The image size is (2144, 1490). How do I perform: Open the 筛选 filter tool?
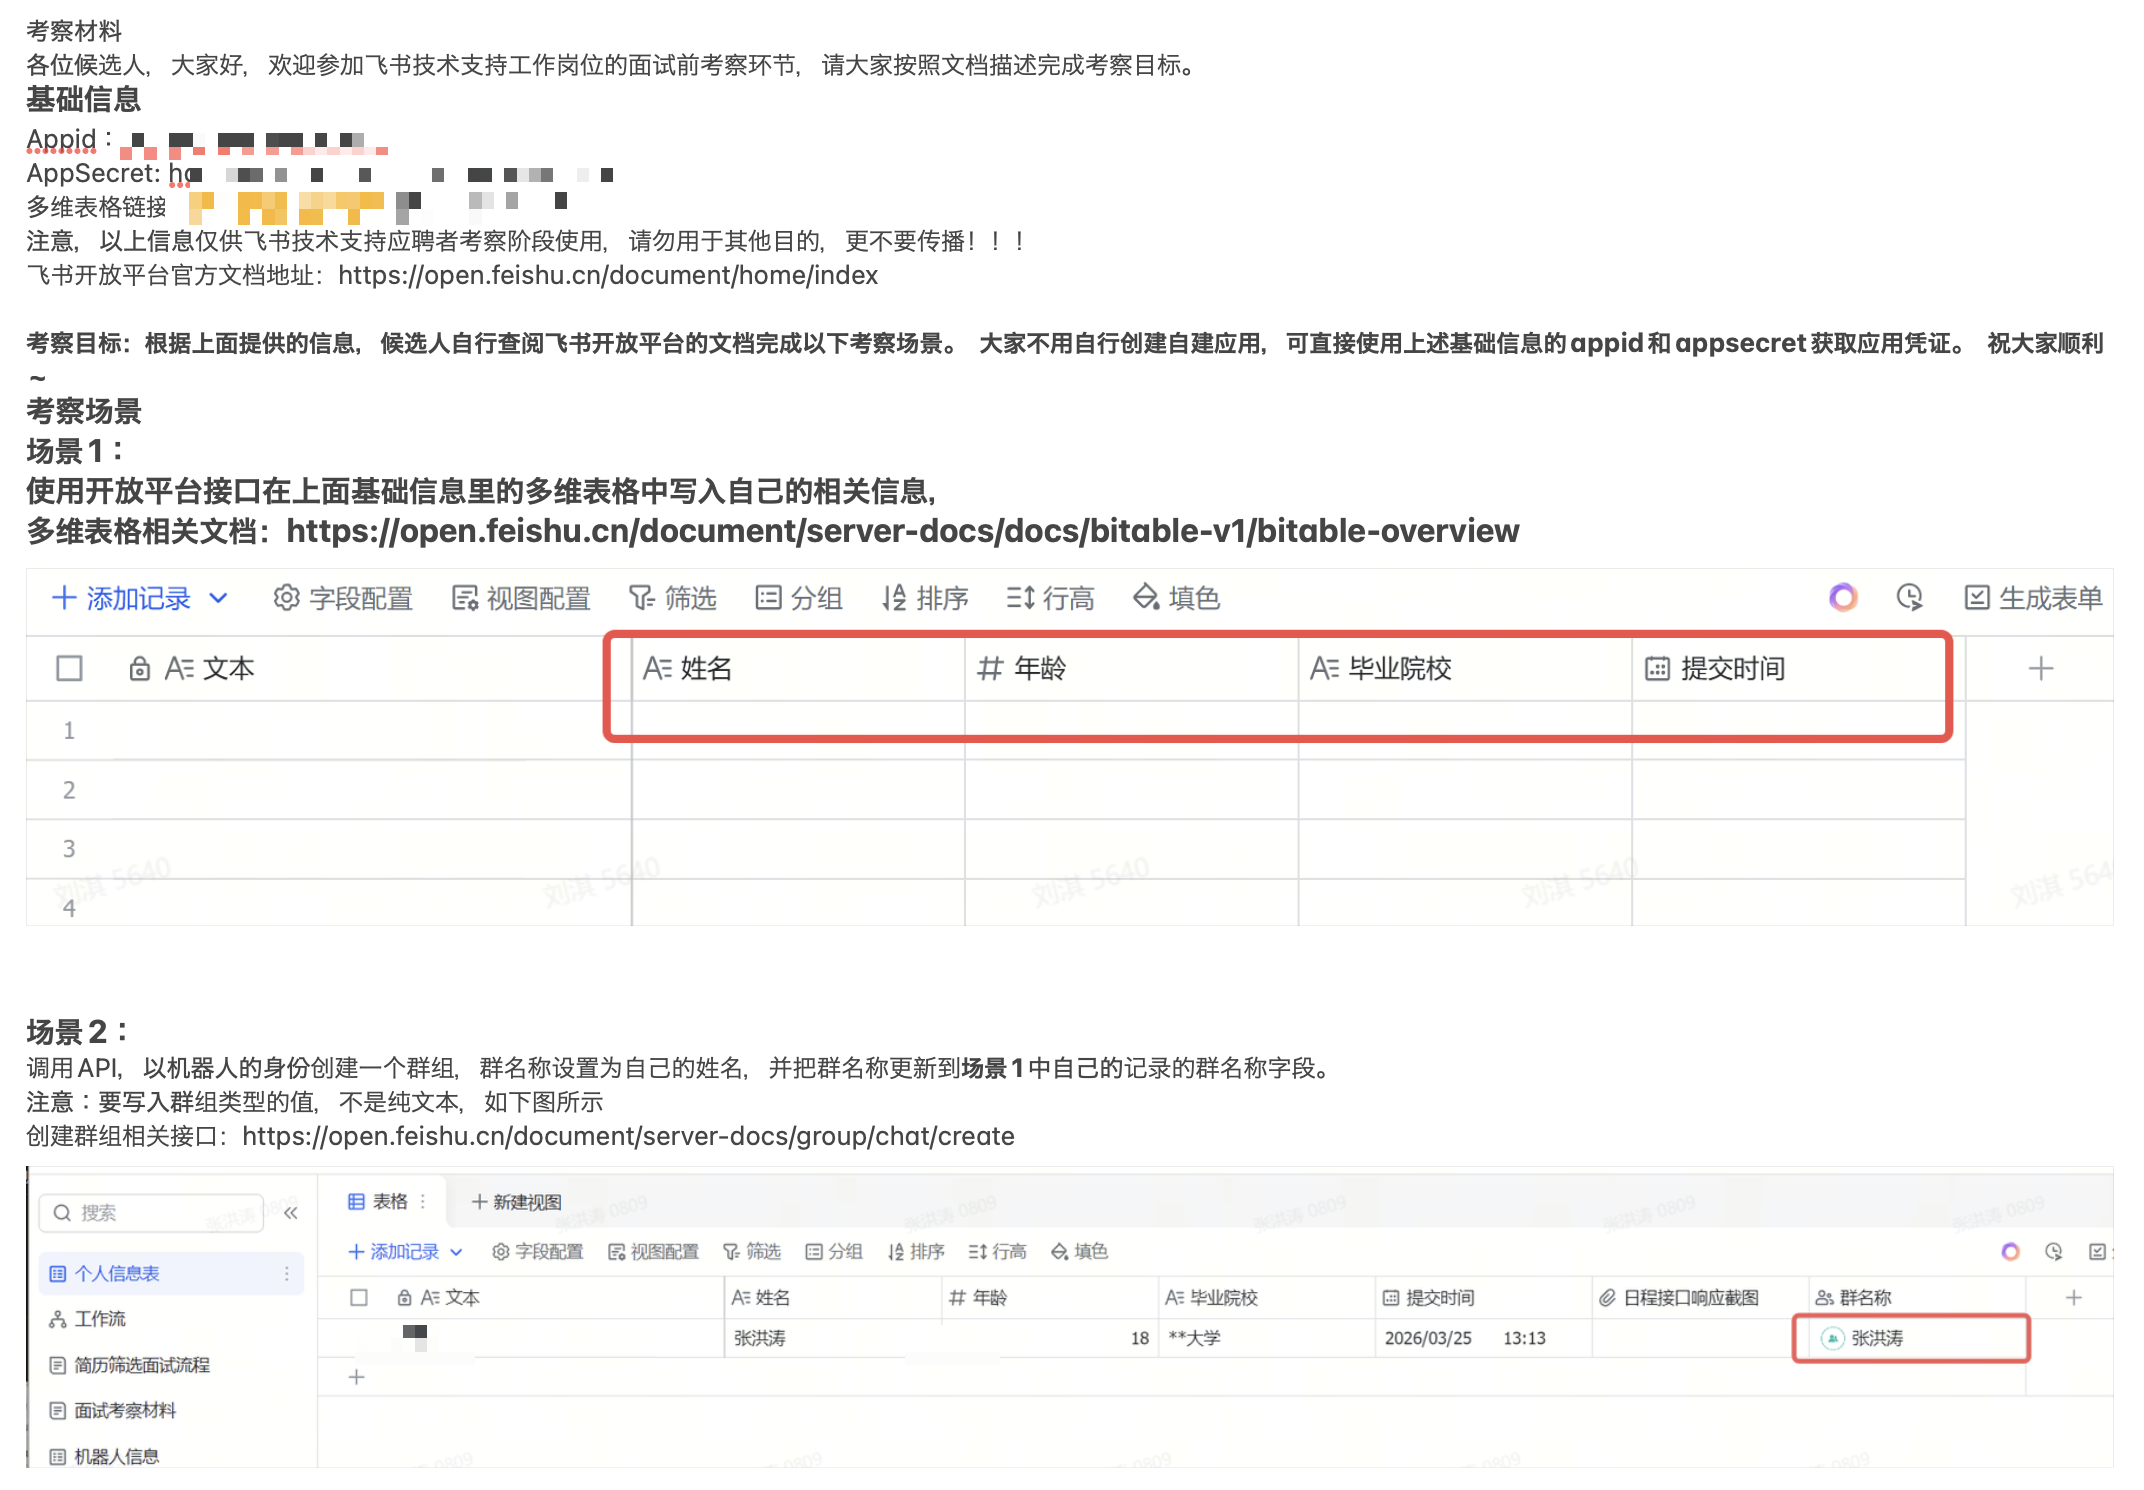(x=673, y=598)
